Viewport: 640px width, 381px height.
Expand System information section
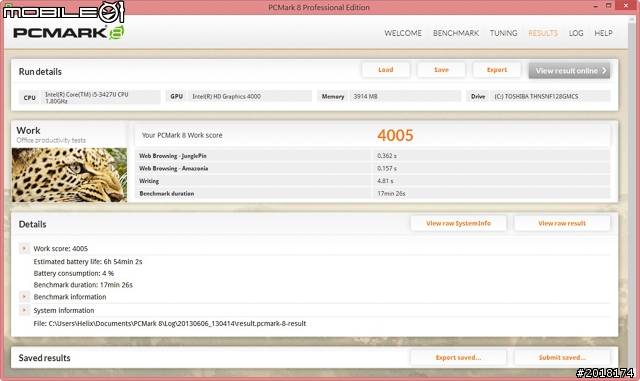pos(24,310)
